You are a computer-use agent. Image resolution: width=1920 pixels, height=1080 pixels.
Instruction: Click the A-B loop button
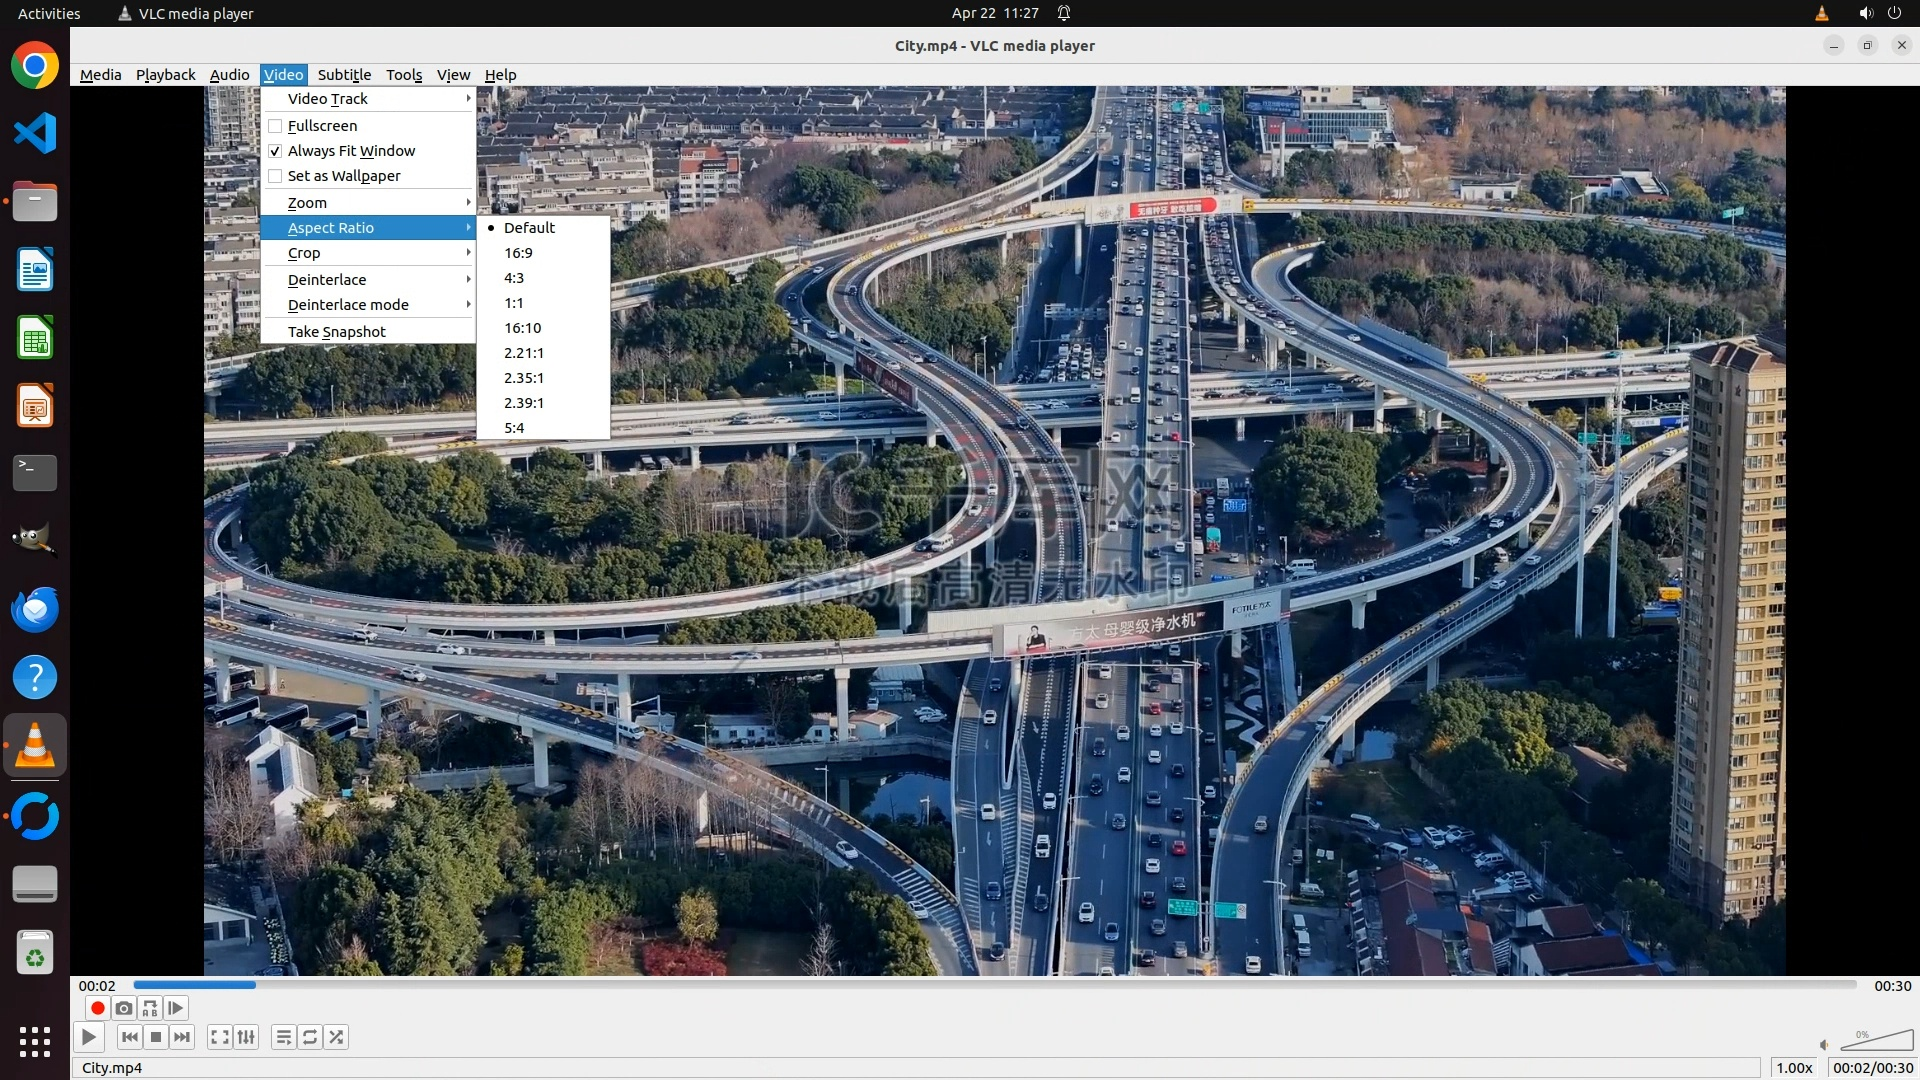click(150, 1008)
